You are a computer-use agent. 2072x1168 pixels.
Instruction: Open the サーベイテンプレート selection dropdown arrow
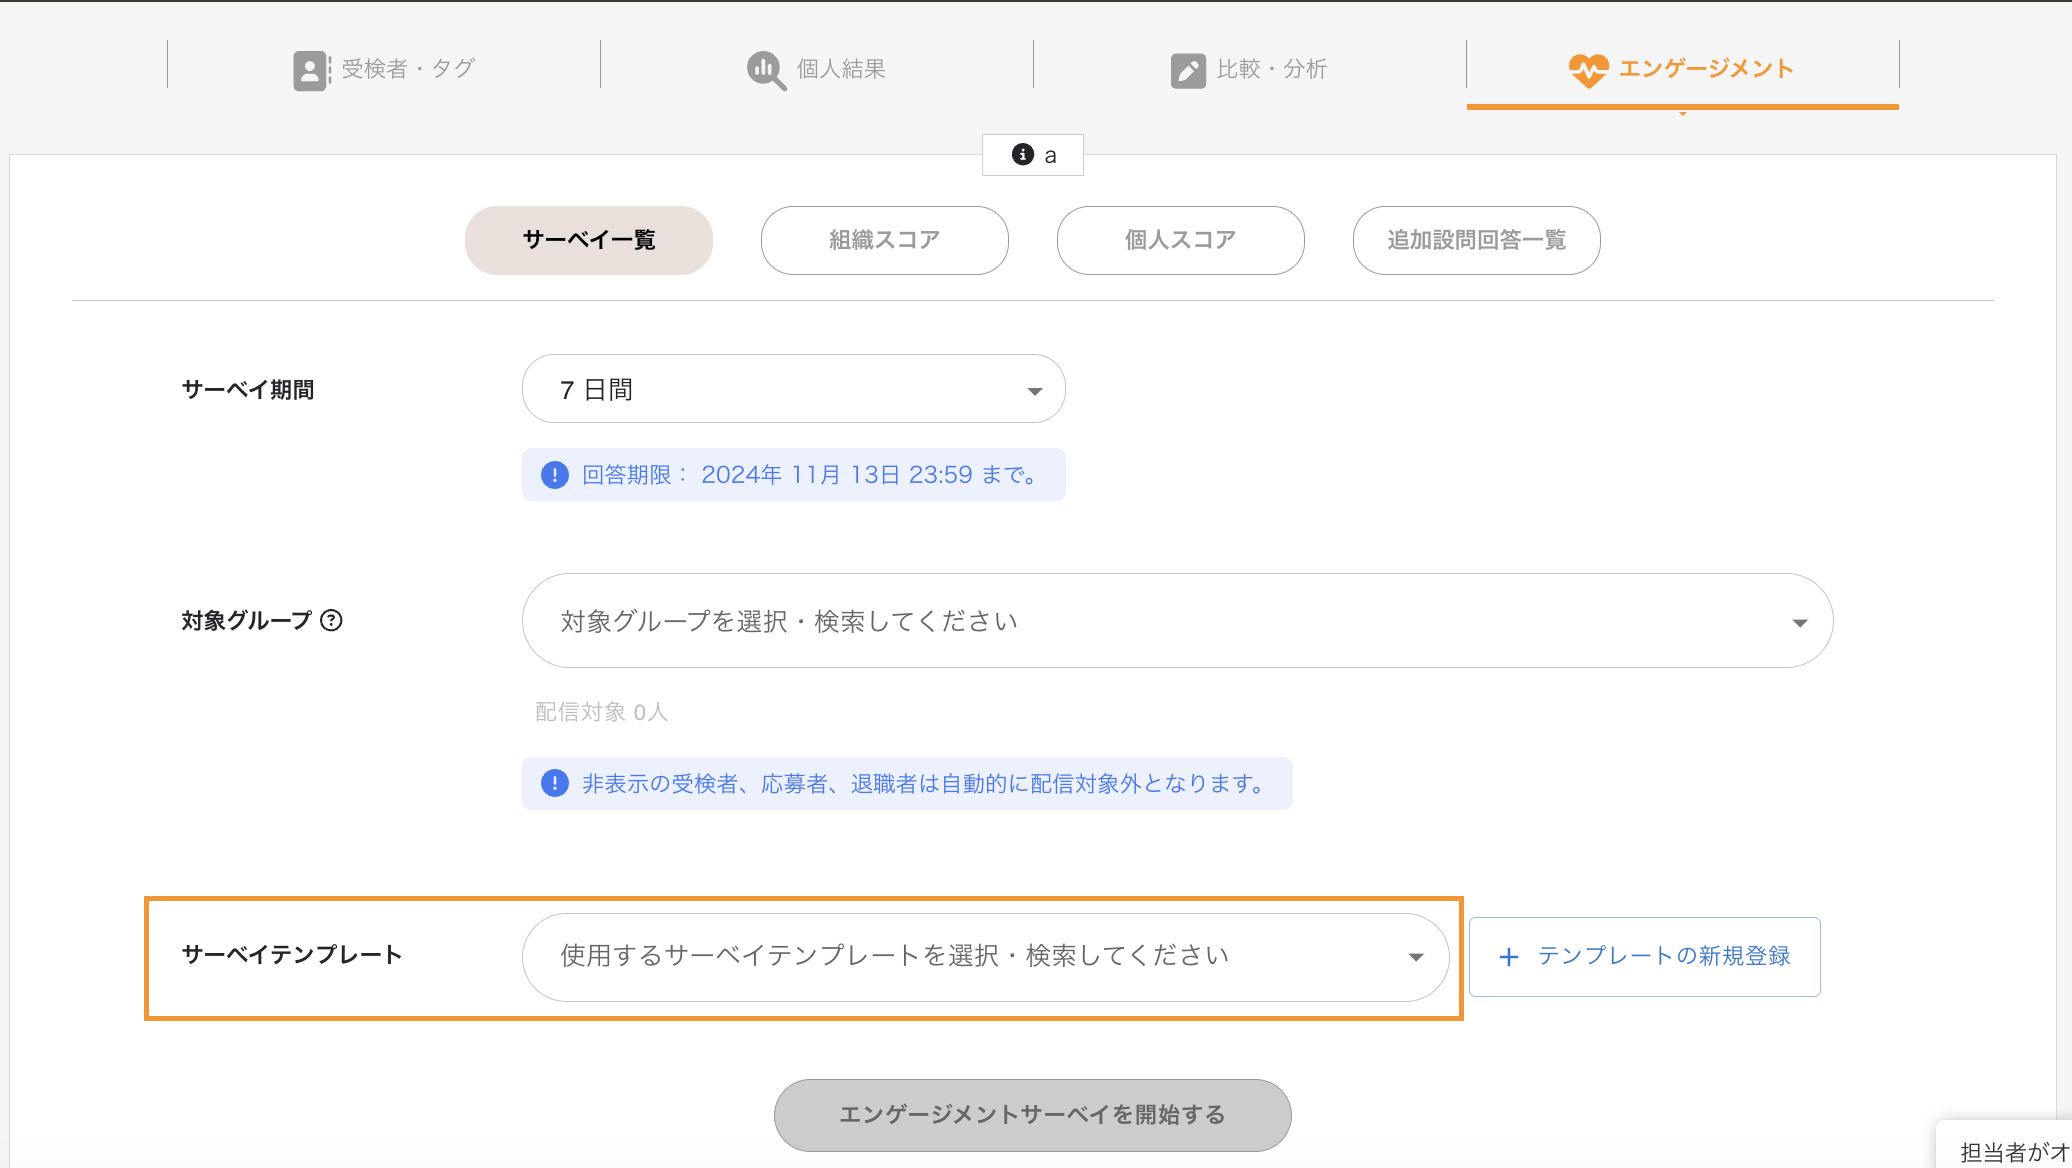pyautogui.click(x=1415, y=957)
